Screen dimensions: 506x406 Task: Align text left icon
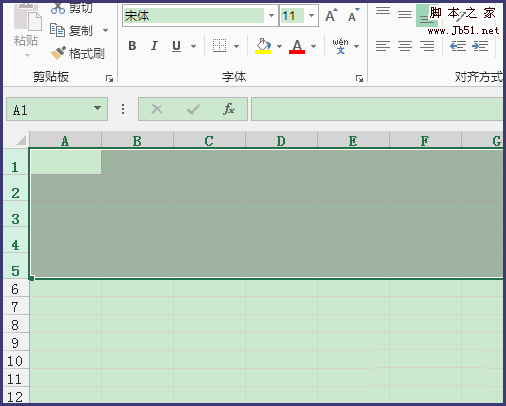click(x=383, y=46)
